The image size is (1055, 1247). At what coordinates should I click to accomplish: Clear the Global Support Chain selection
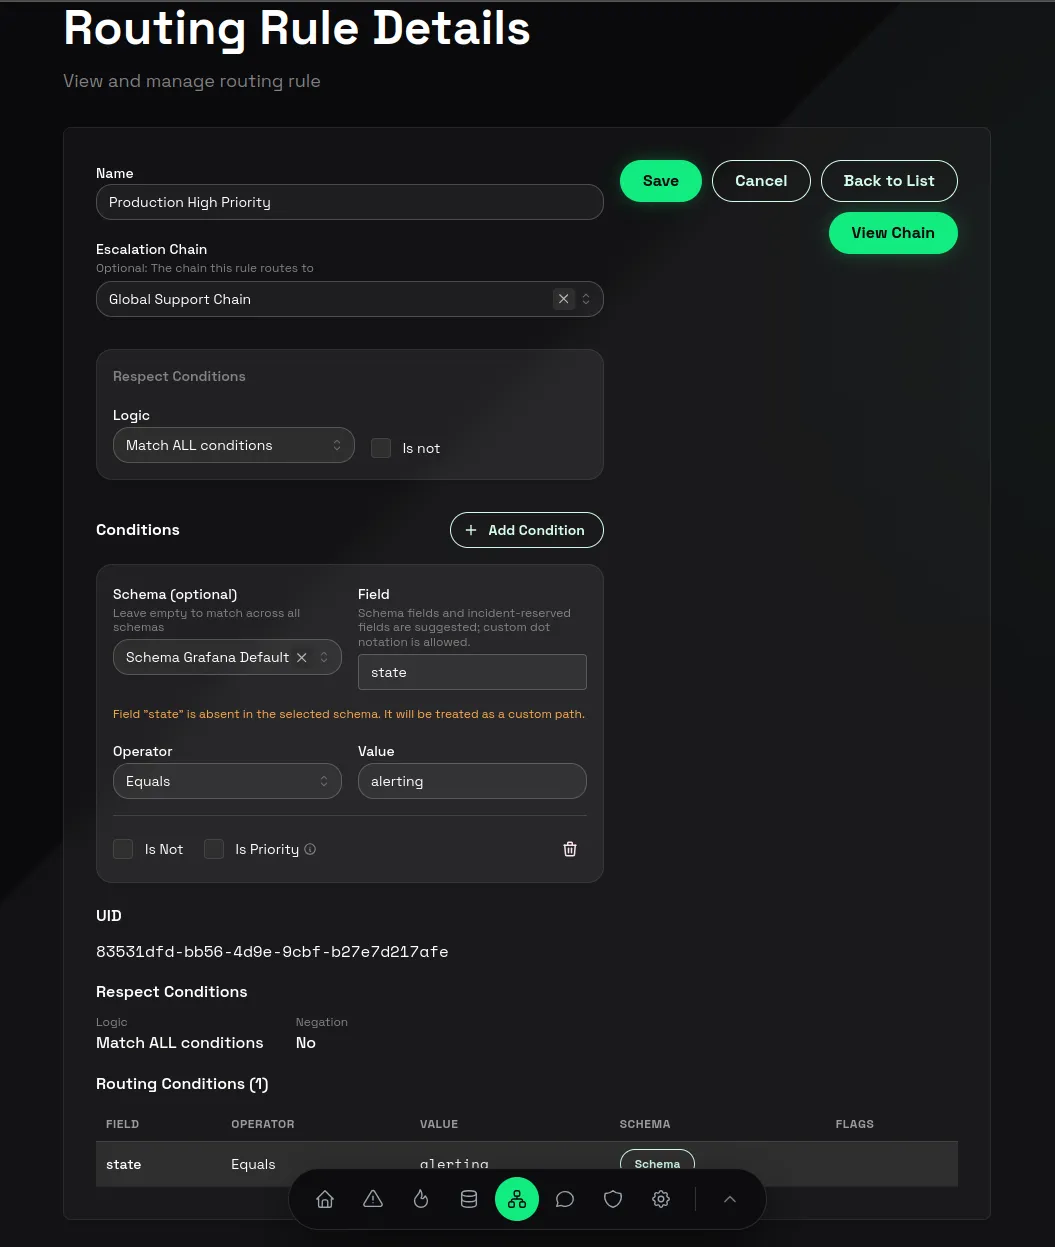coord(564,299)
